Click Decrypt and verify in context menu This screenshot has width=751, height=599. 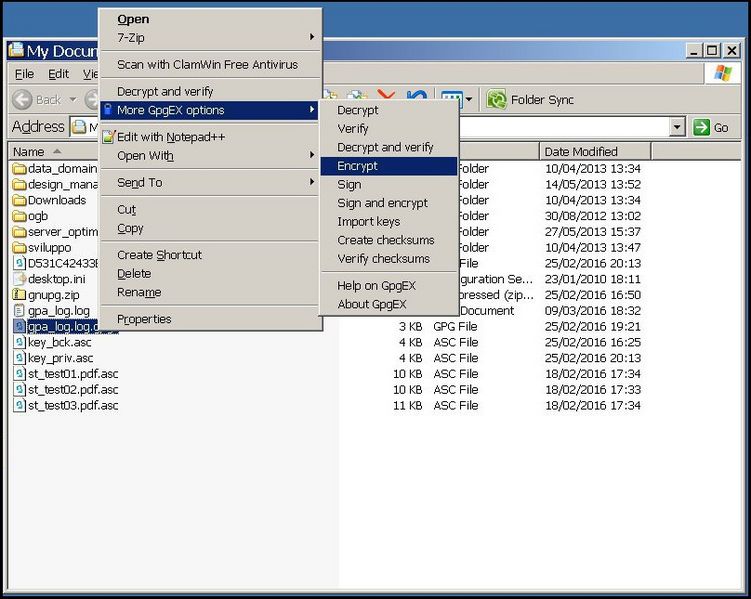(210, 91)
